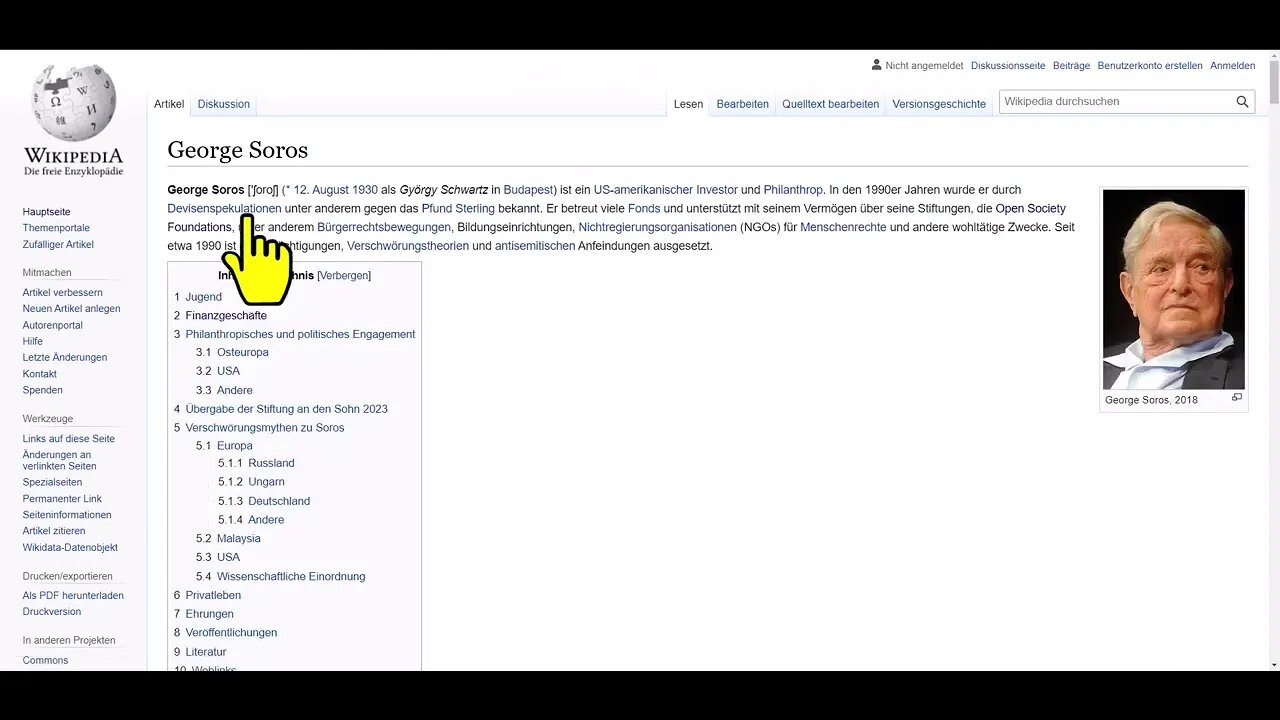Click the Wikipedia durchsuchen search field
The height and width of the screenshot is (720, 1280).
1115,101
